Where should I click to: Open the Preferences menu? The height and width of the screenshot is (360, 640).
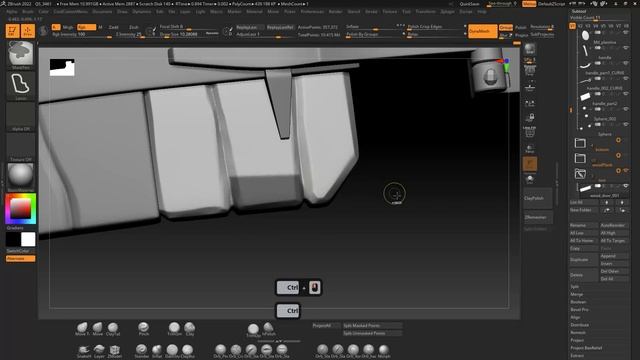coord(312,12)
